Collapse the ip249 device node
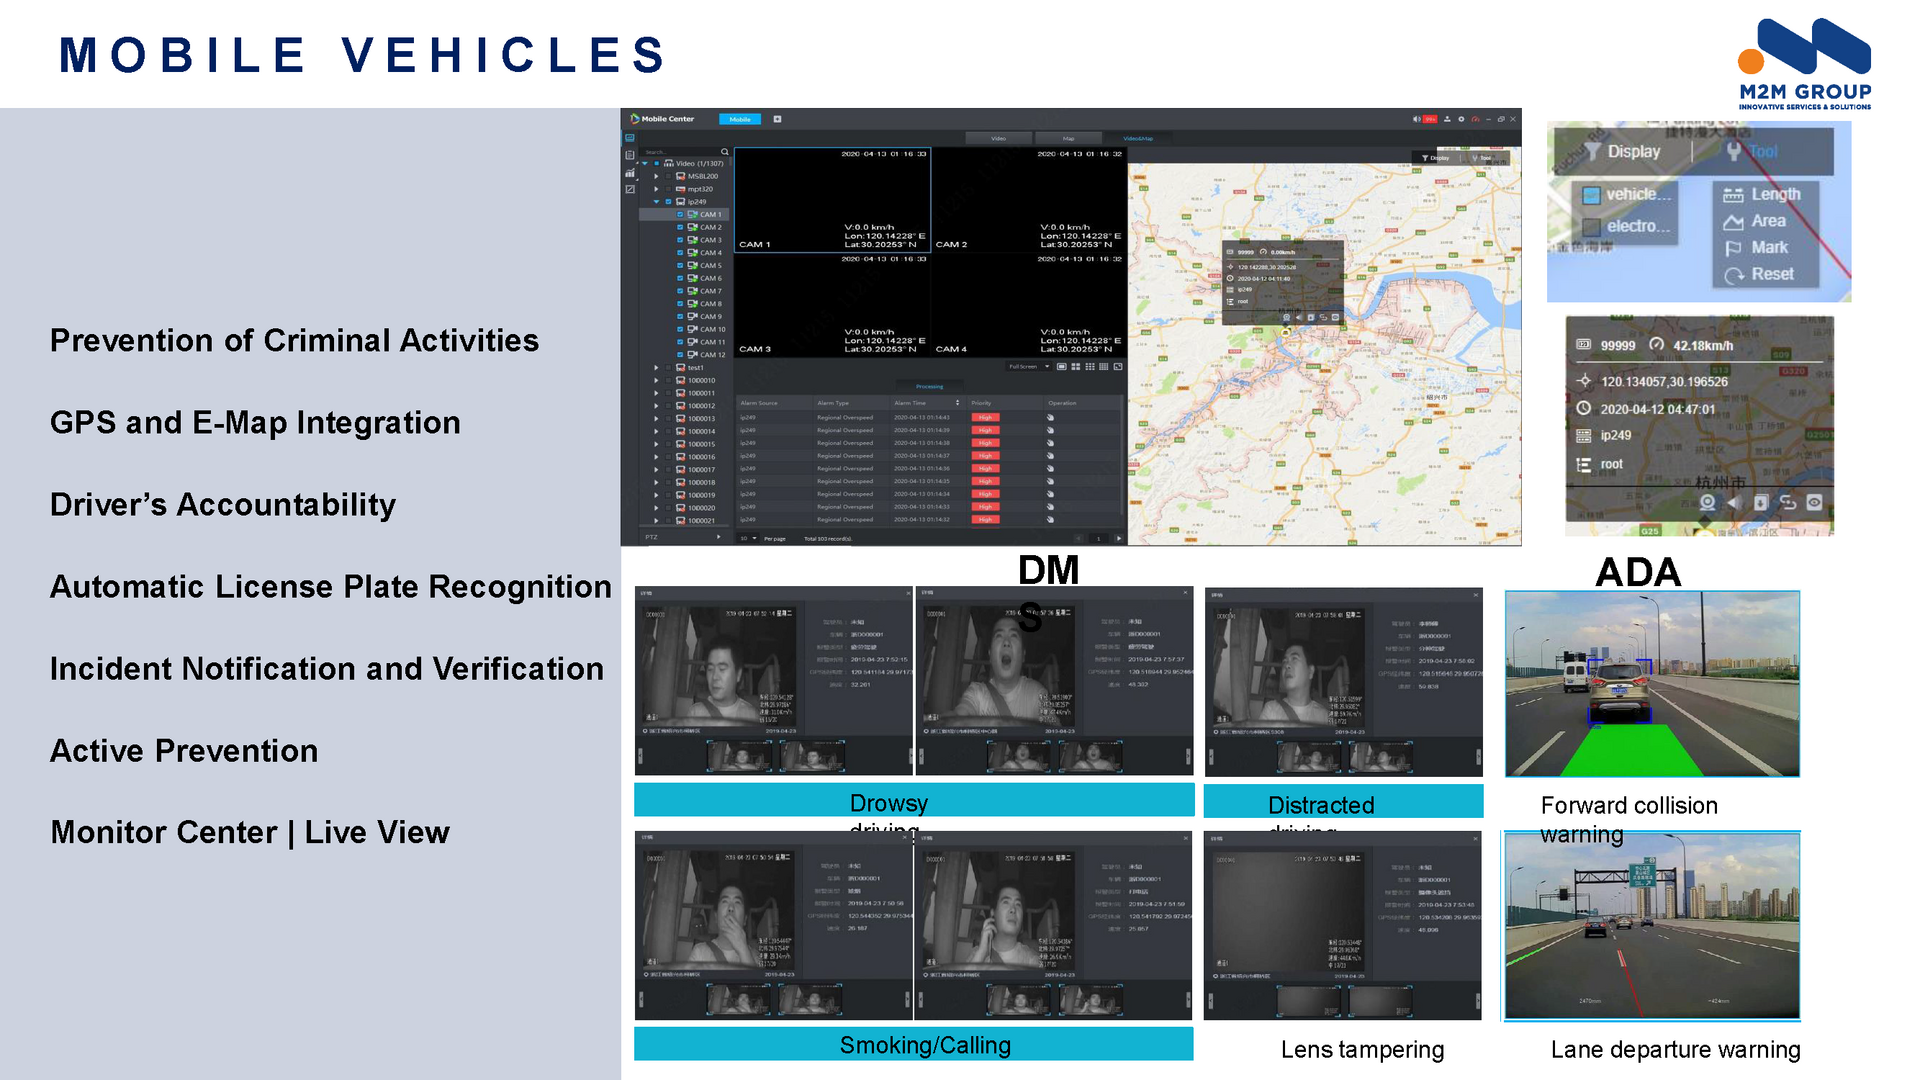 pos(657,202)
